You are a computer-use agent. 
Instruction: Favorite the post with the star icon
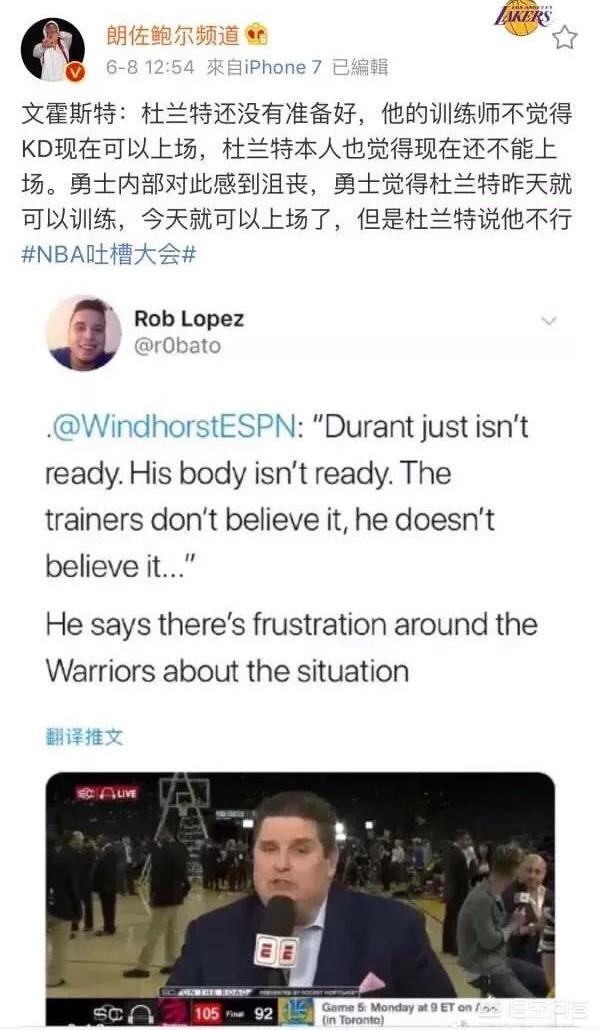point(564,37)
